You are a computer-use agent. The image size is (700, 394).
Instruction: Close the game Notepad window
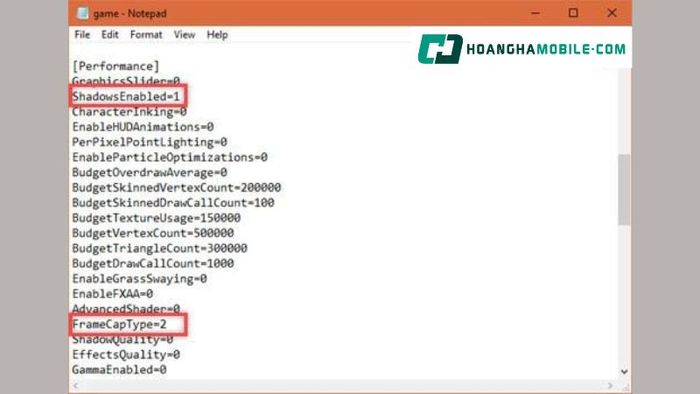[612, 13]
